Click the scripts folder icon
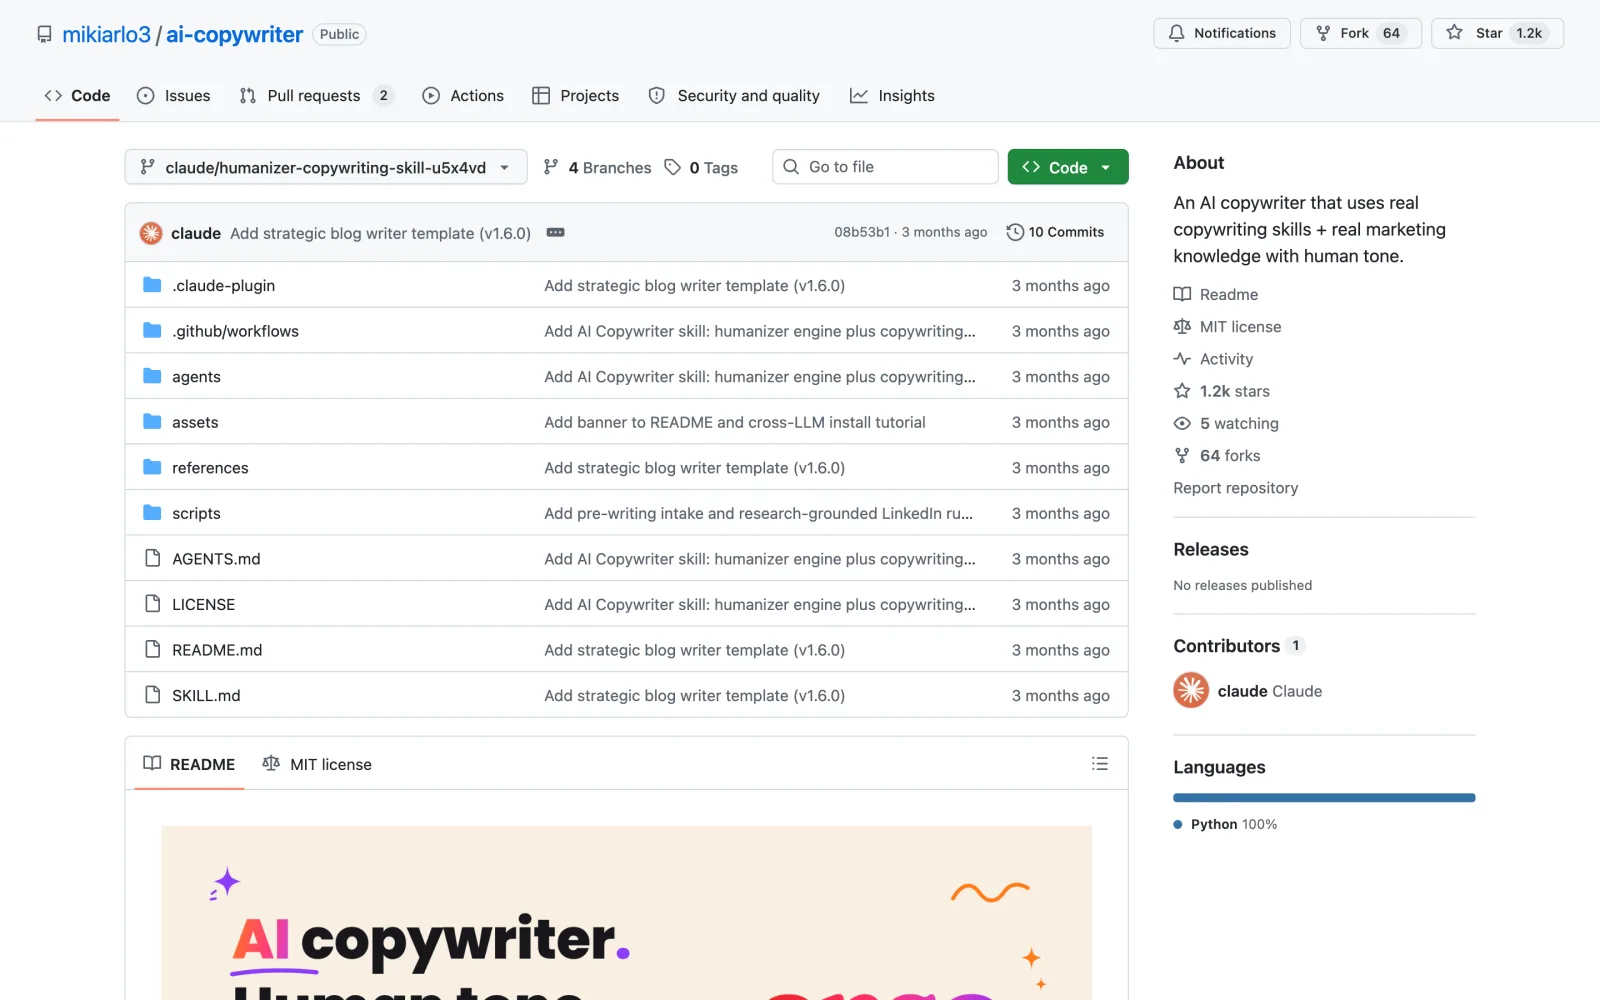This screenshot has height=1000, width=1600. [152, 513]
